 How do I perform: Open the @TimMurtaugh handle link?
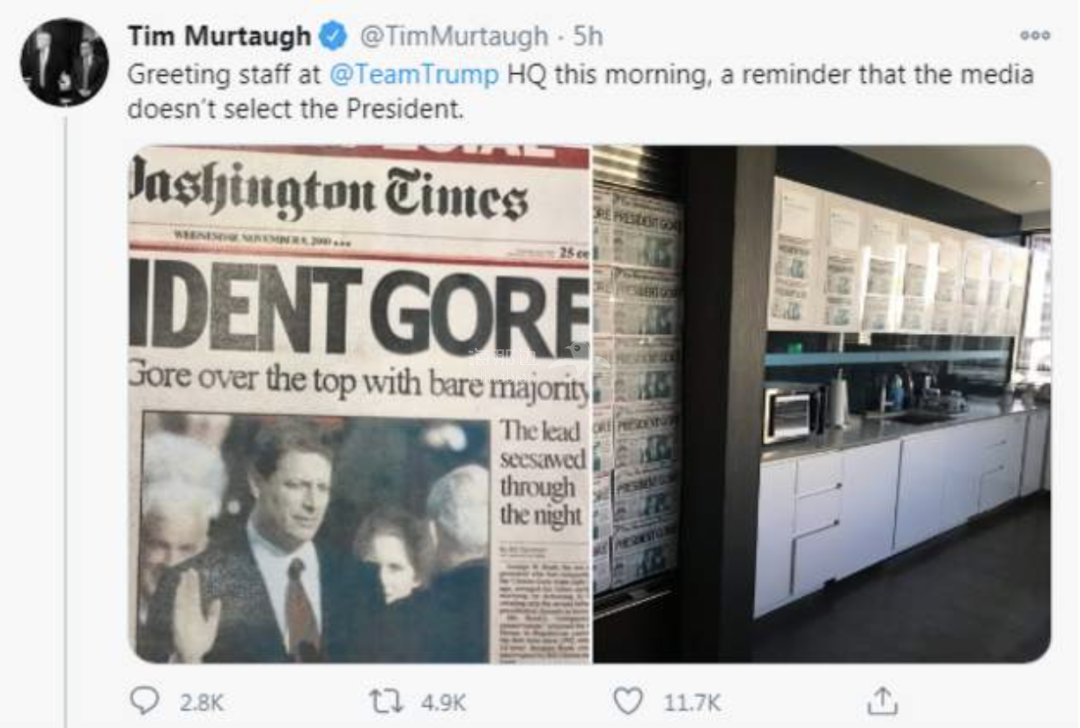[454, 36]
